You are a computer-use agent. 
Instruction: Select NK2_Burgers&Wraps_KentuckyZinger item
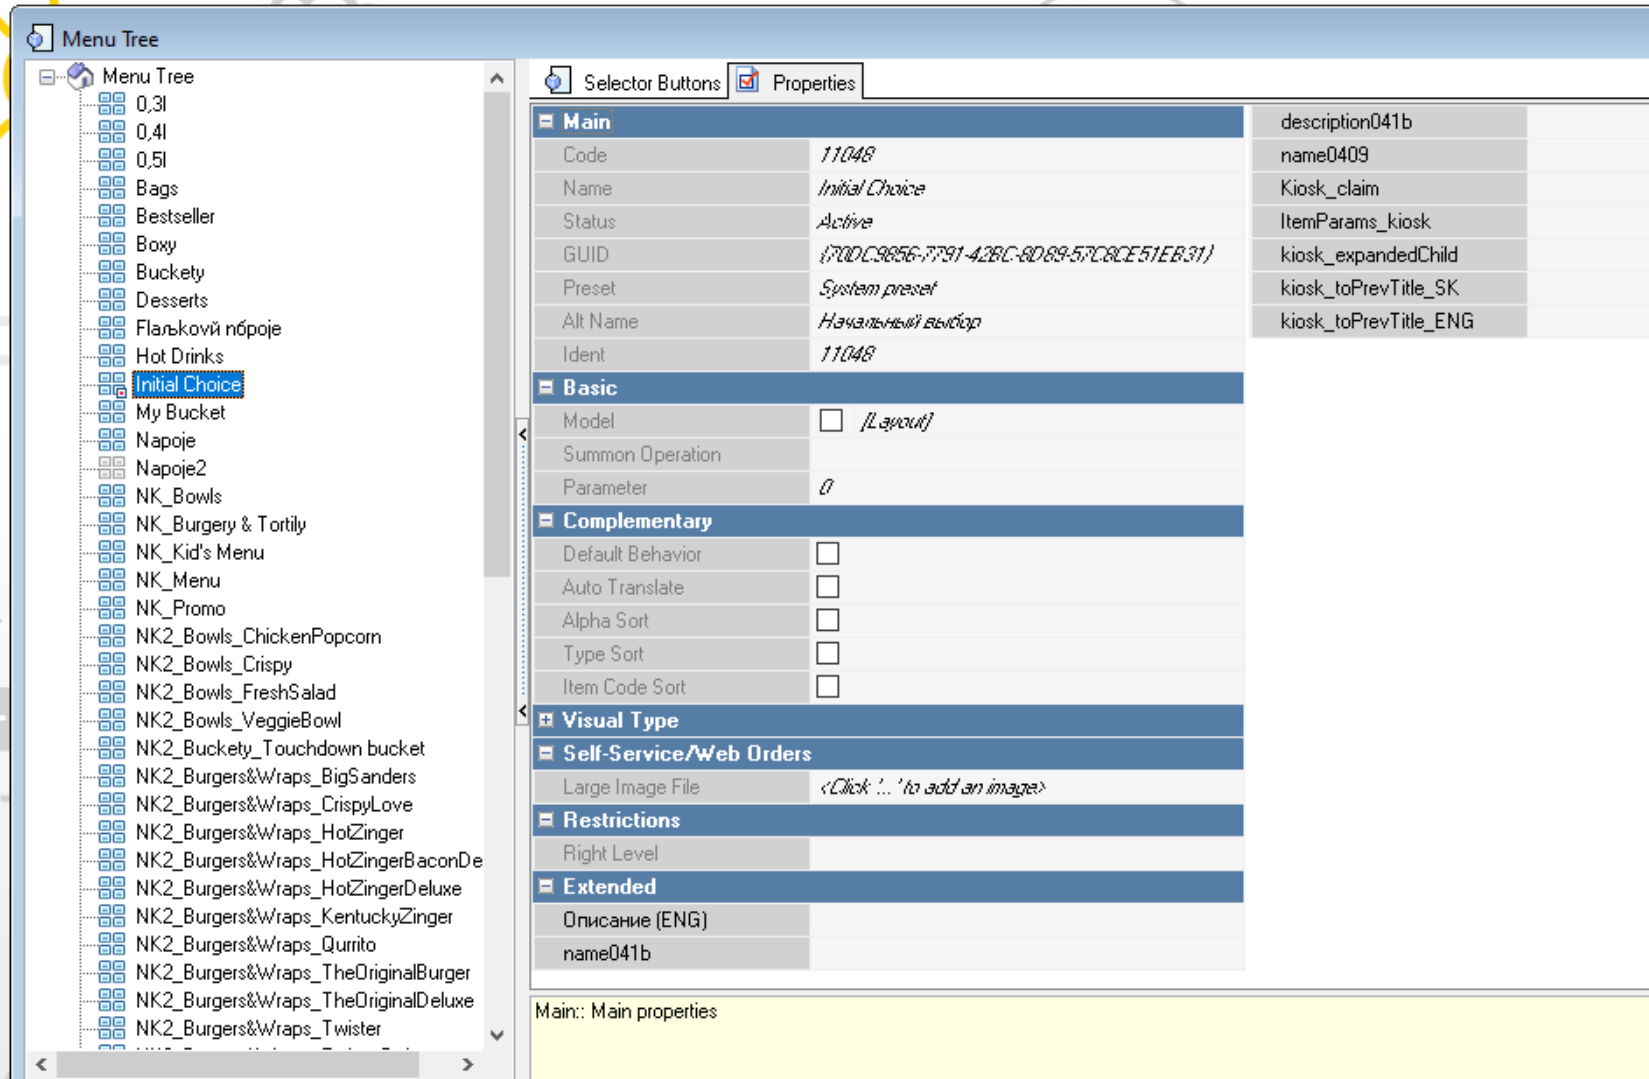[x=294, y=916]
